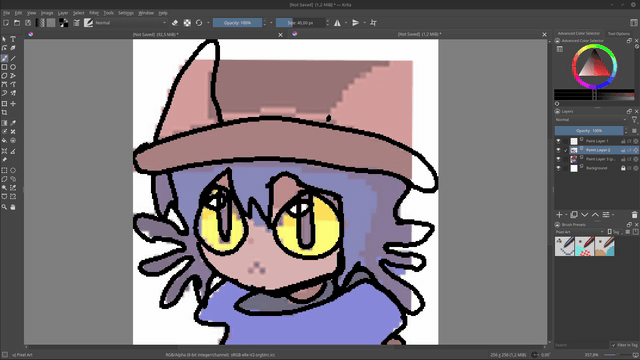Select the red pixel brush preset thumbnail
Image resolution: width=640 pixels, height=360 pixels.
point(584,247)
